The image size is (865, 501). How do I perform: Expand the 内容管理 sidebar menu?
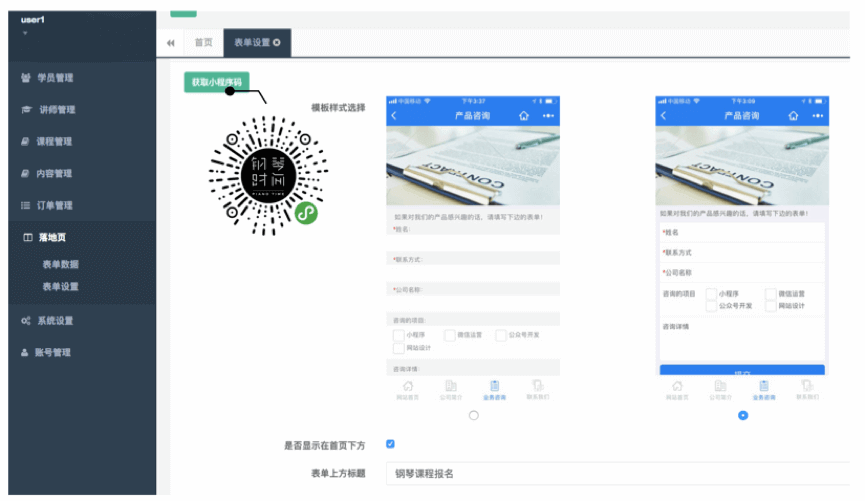(54, 174)
